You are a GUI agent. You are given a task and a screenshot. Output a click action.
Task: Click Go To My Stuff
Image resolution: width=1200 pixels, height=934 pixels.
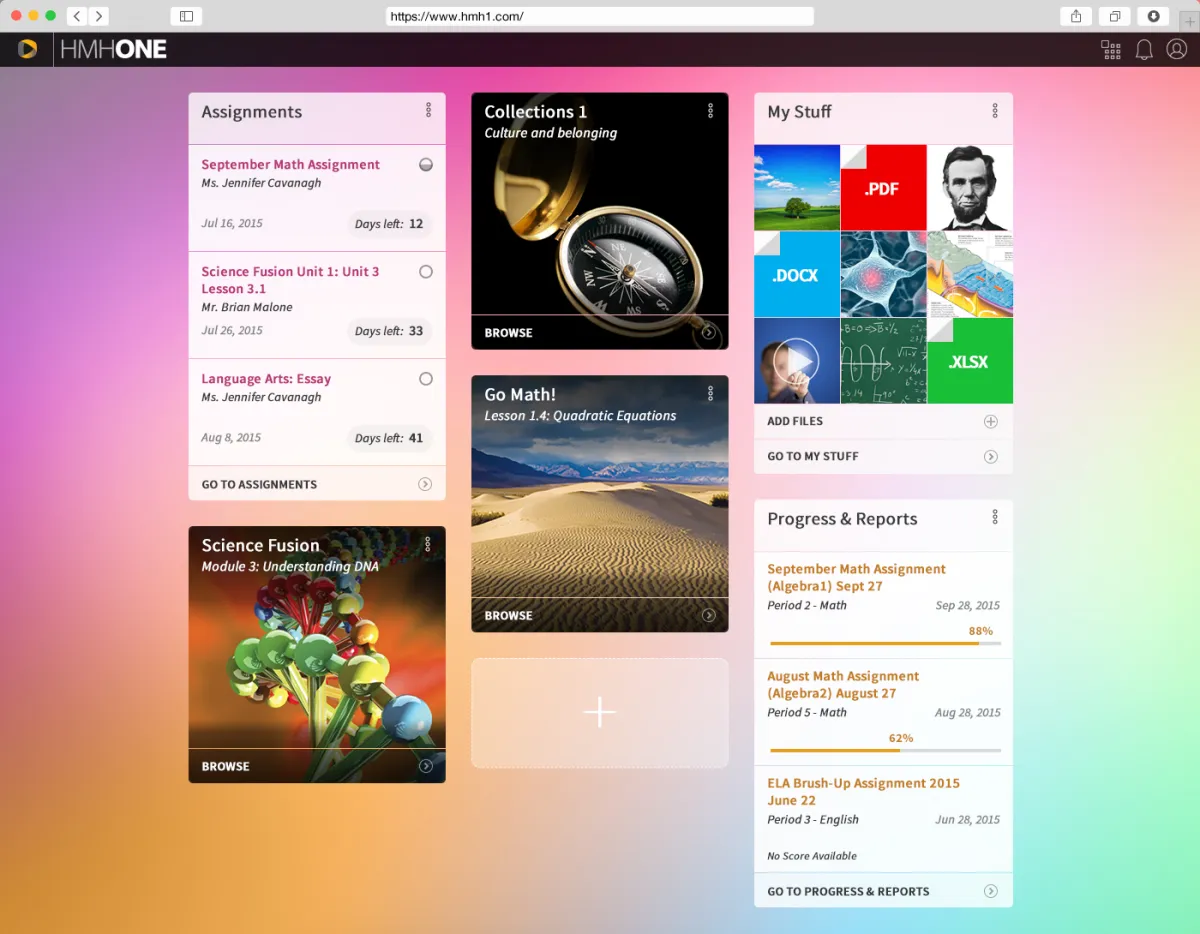(x=813, y=457)
